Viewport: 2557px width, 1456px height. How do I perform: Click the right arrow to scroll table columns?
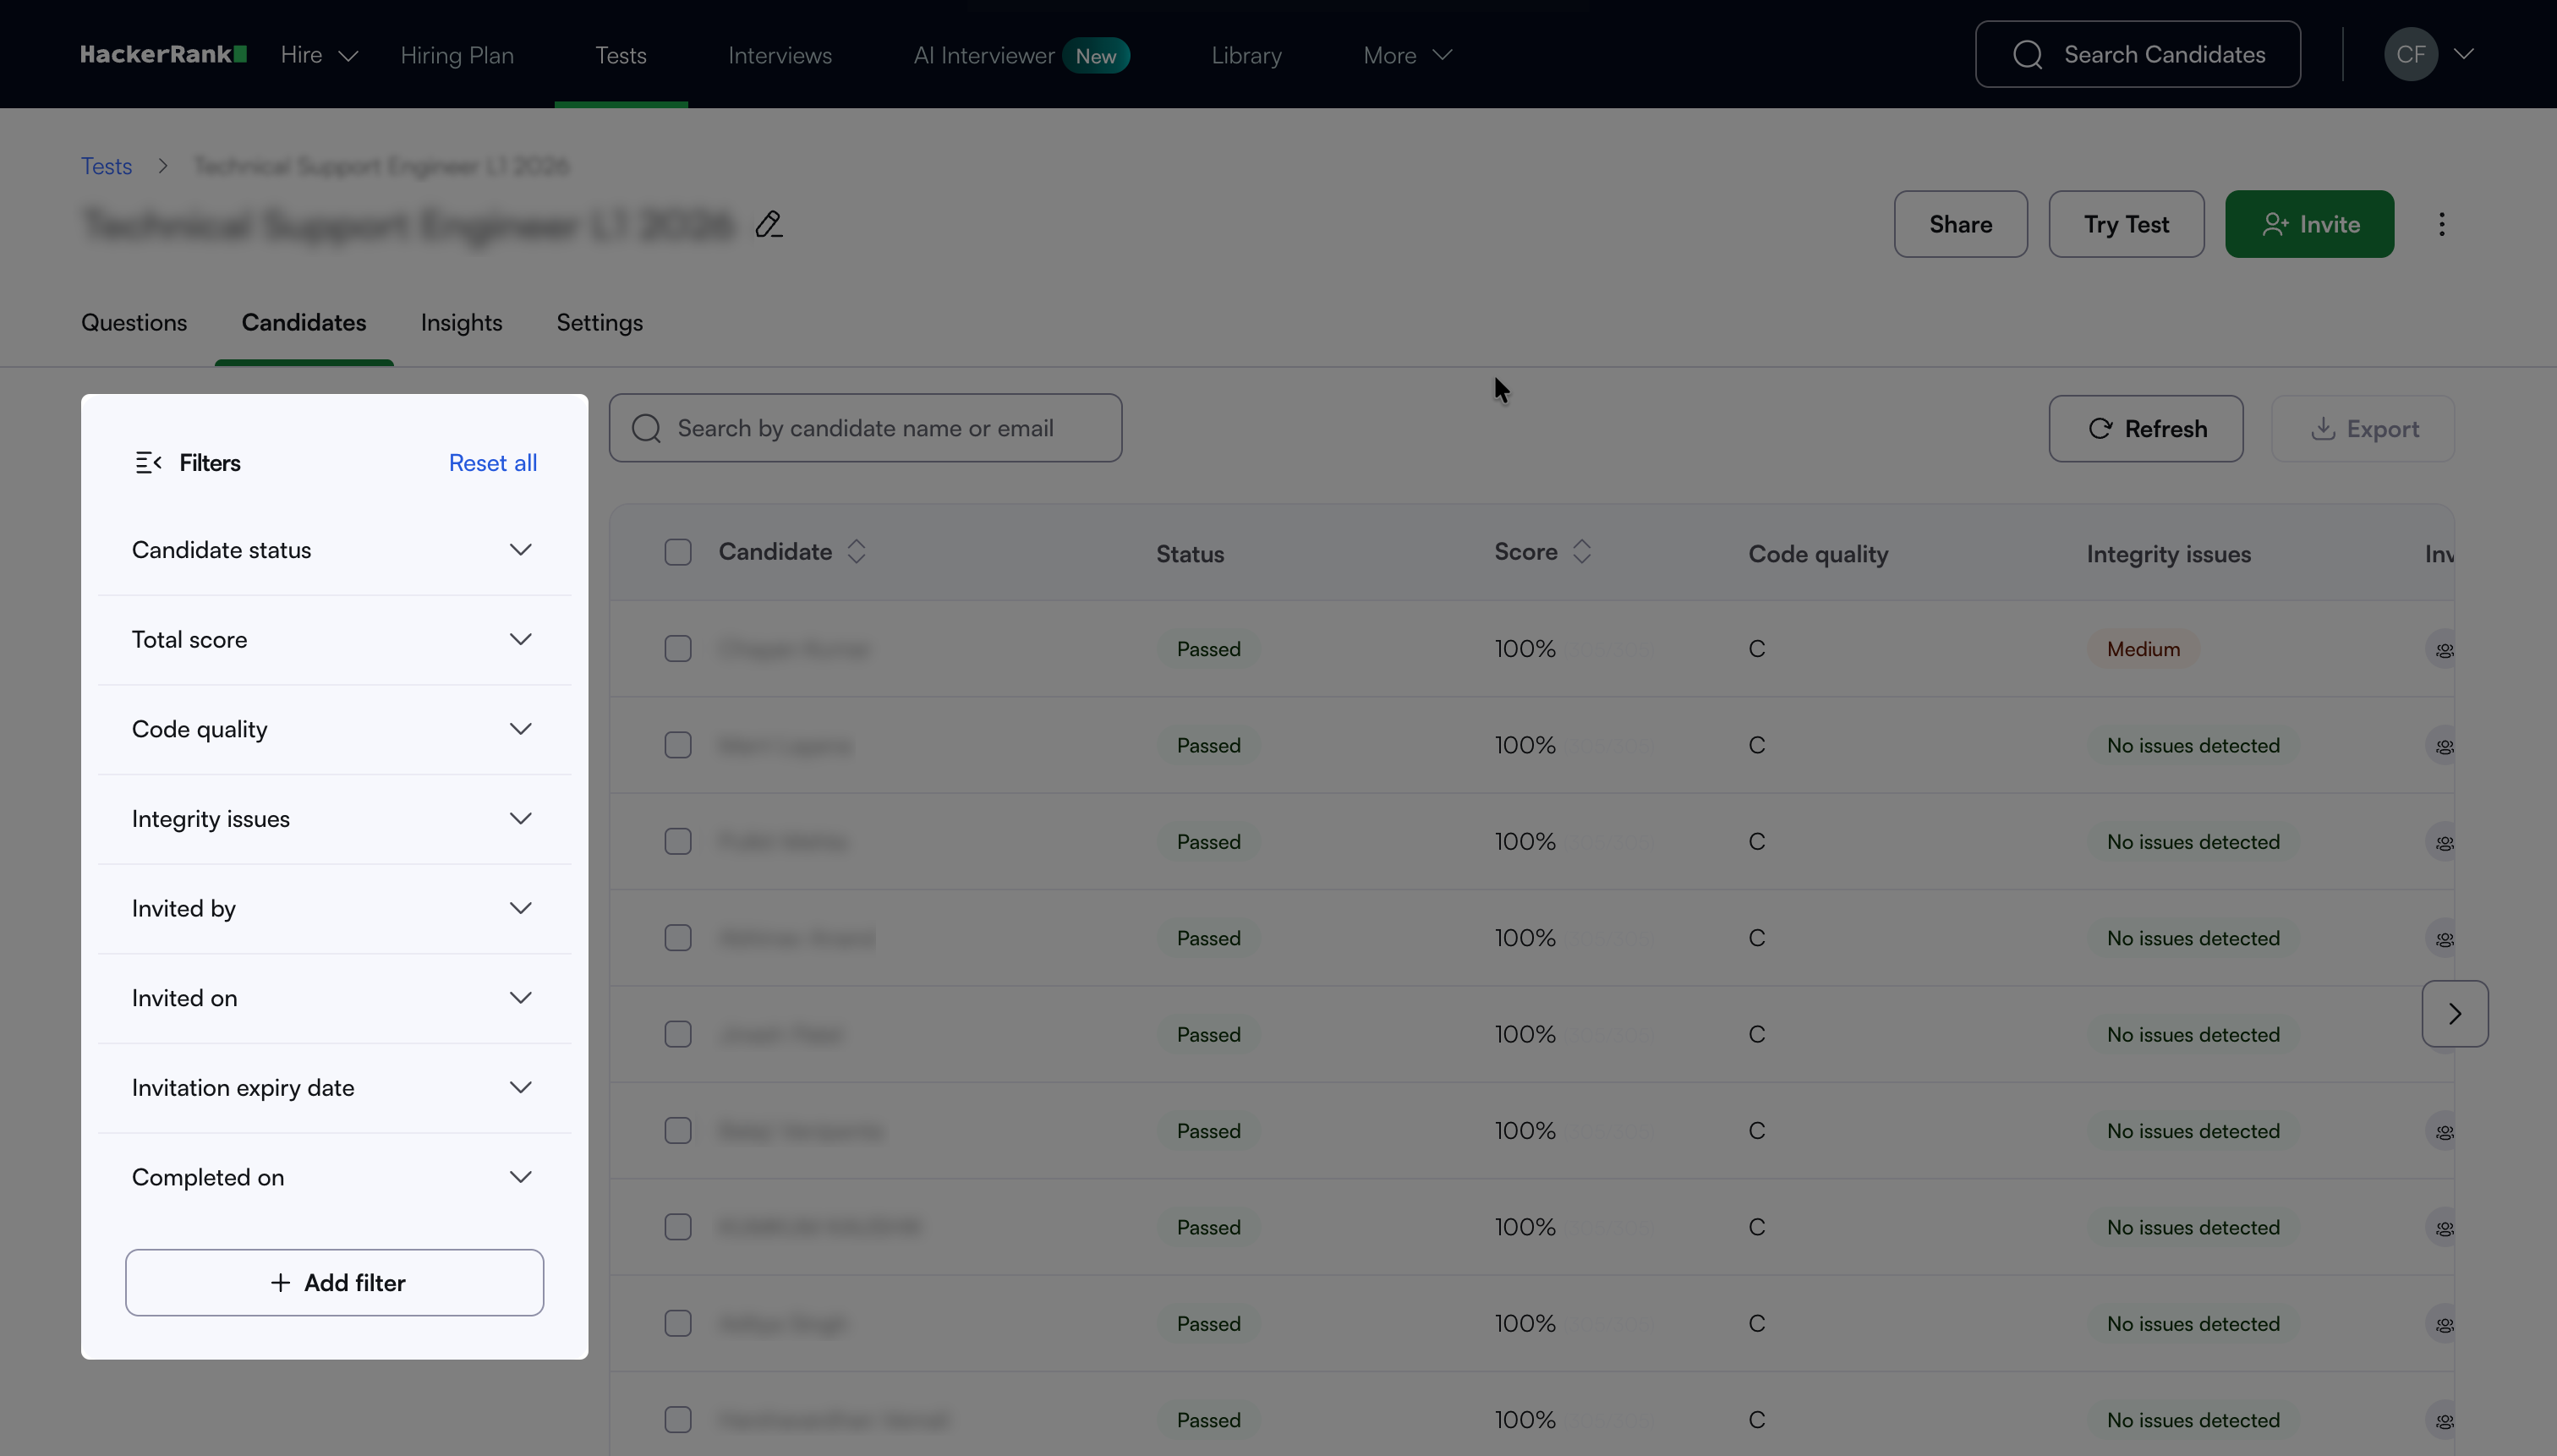(2454, 1013)
